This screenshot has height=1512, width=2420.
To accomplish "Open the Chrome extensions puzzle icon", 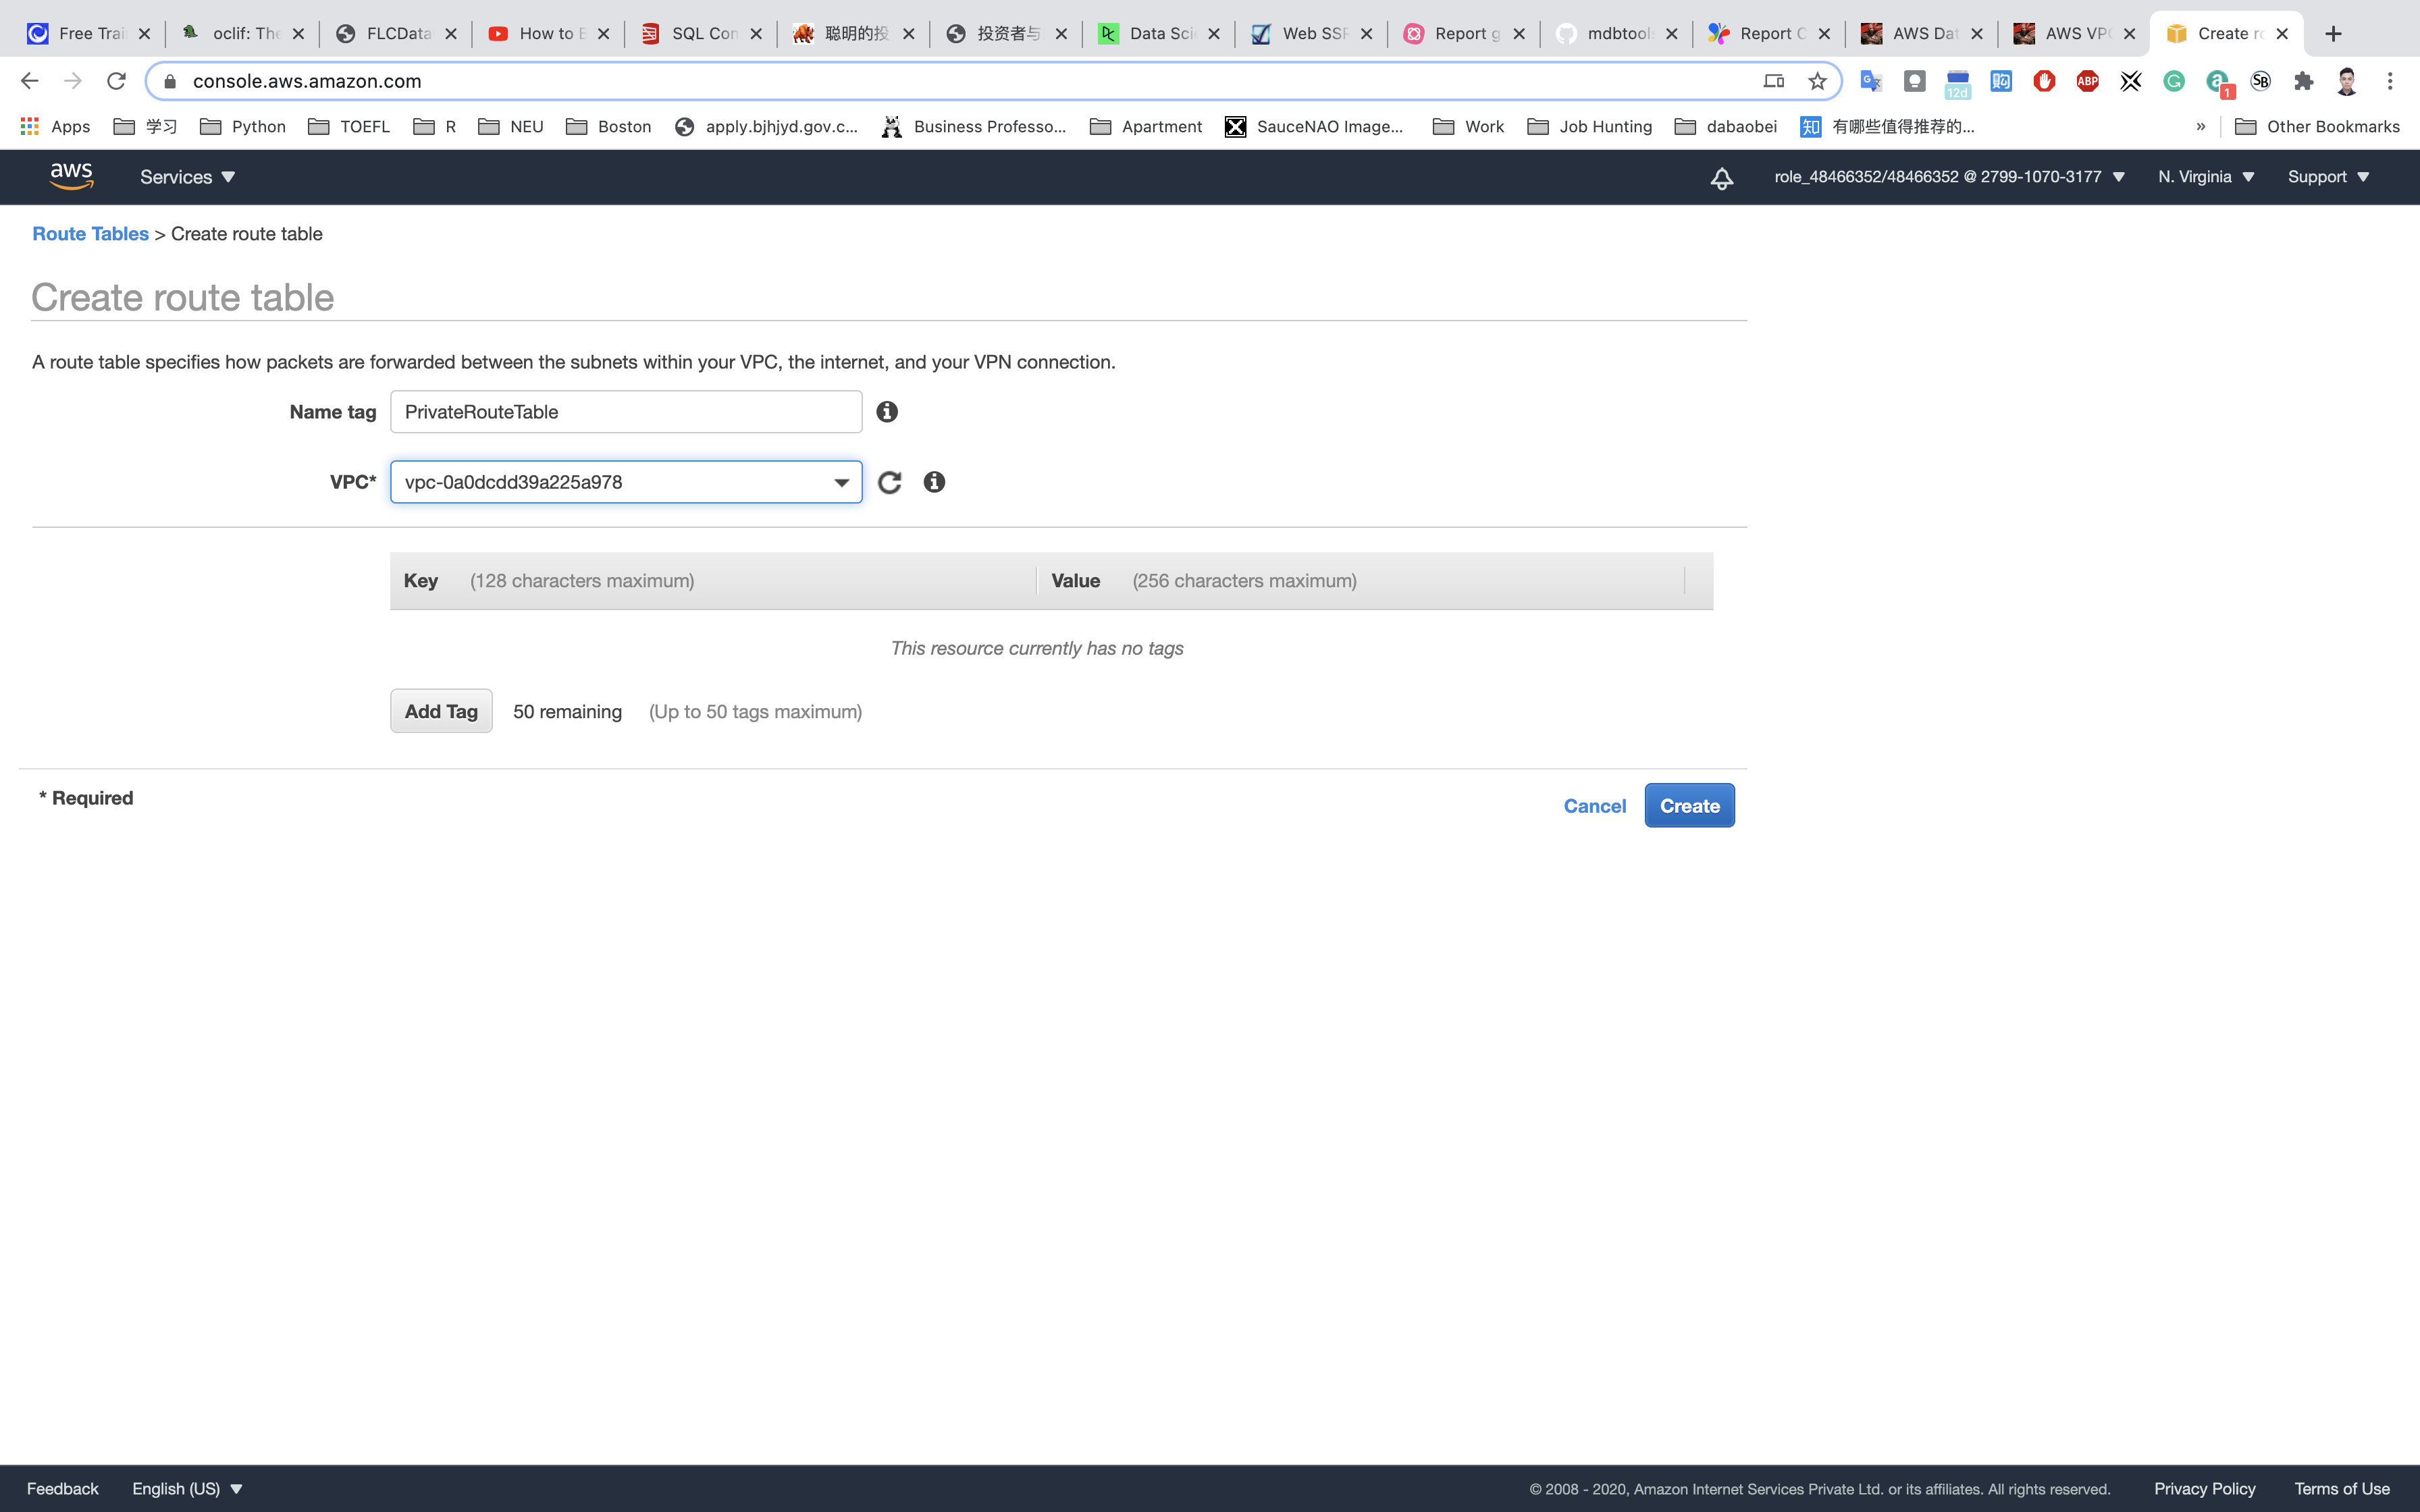I will click(x=2304, y=81).
